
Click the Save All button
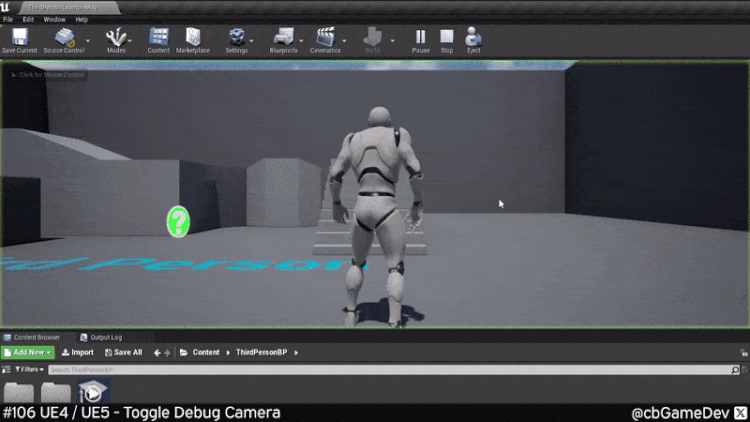click(123, 353)
